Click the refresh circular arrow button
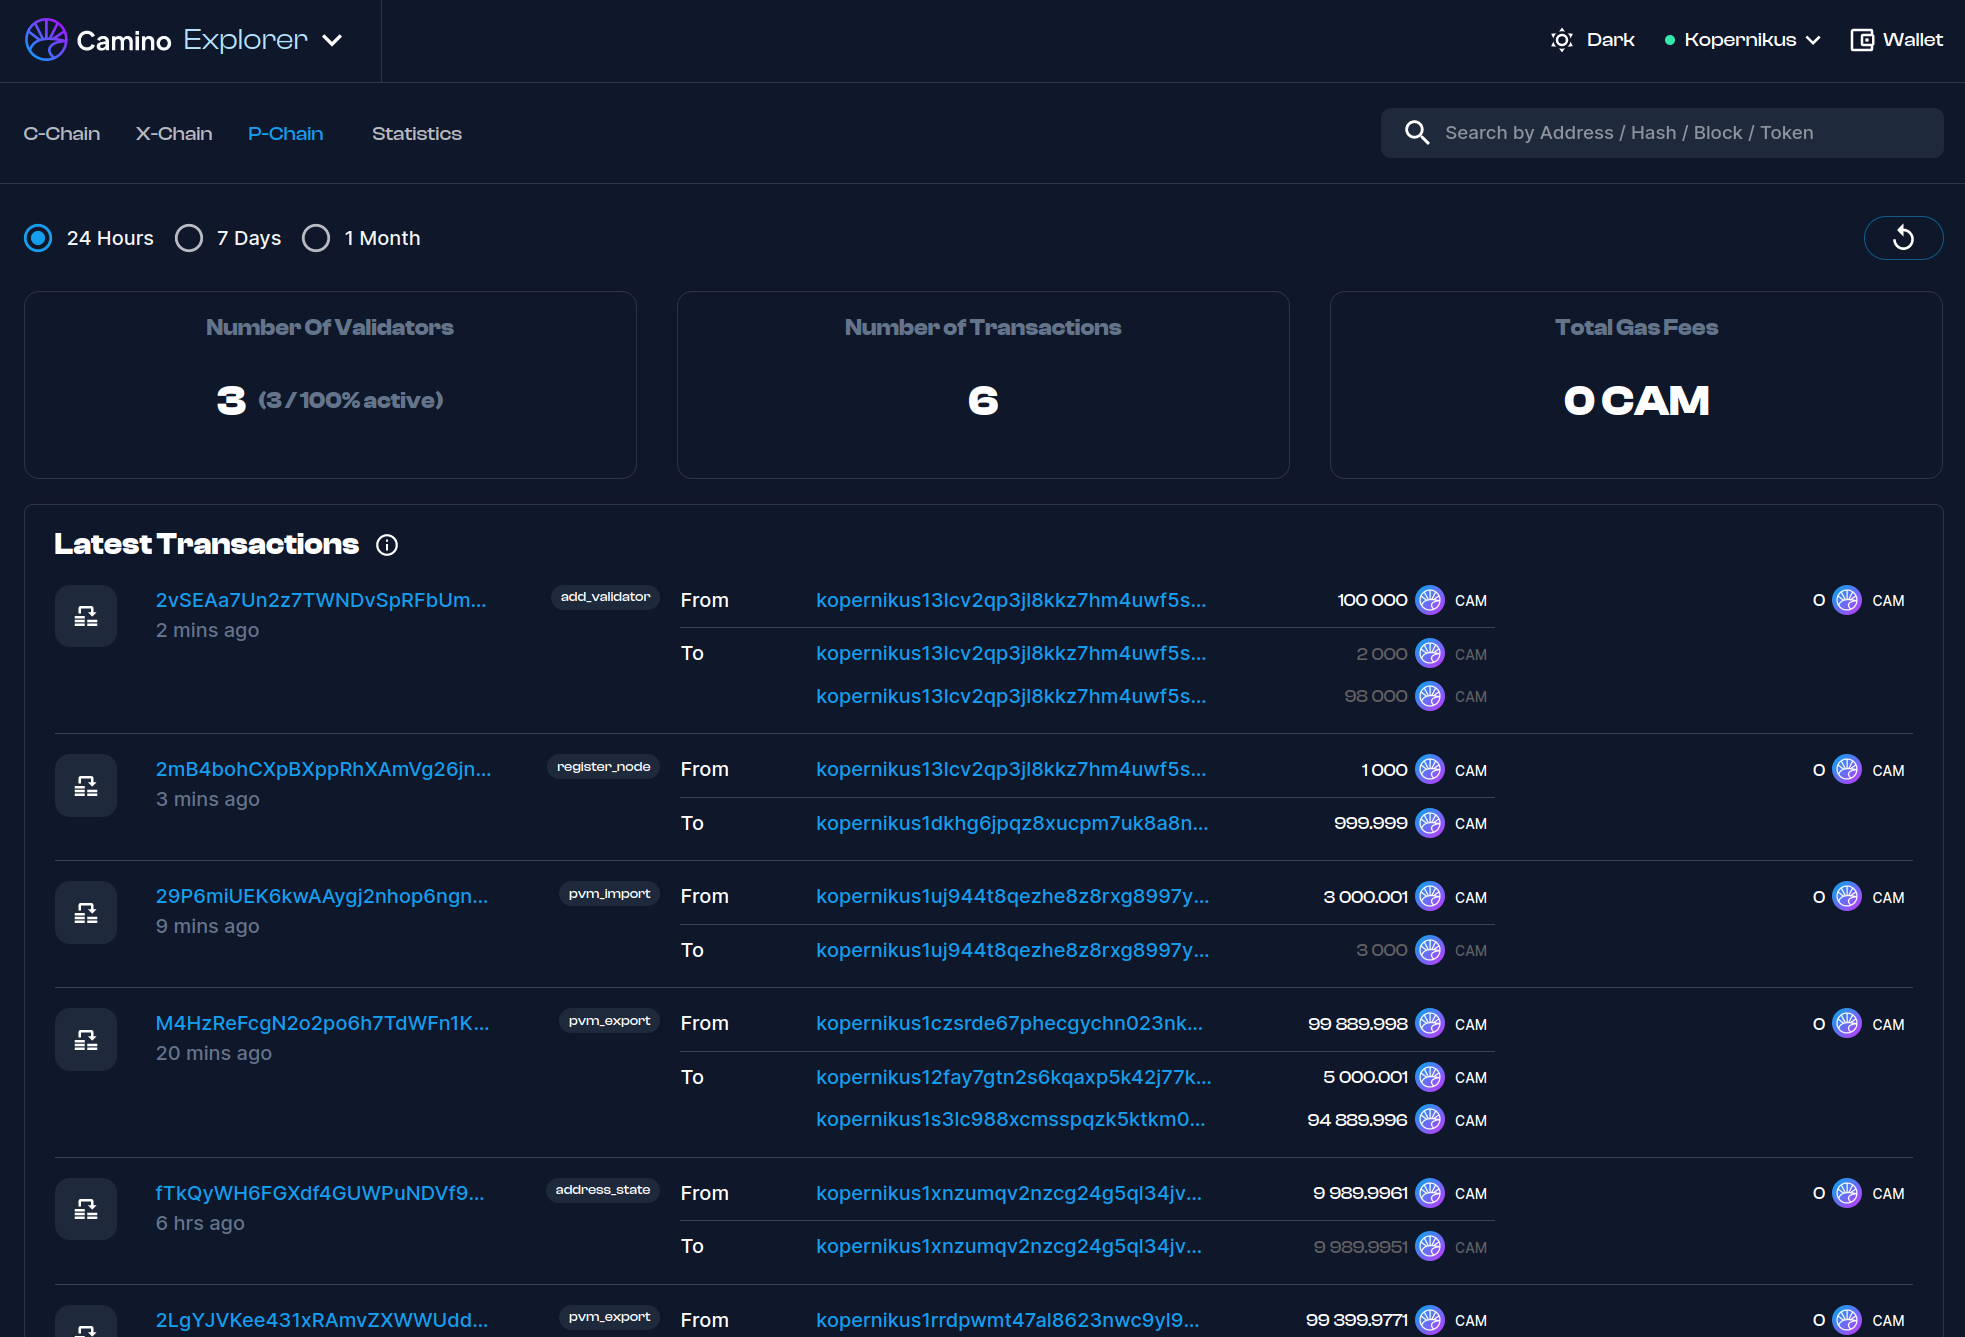The height and width of the screenshot is (1337, 1965). [1903, 238]
